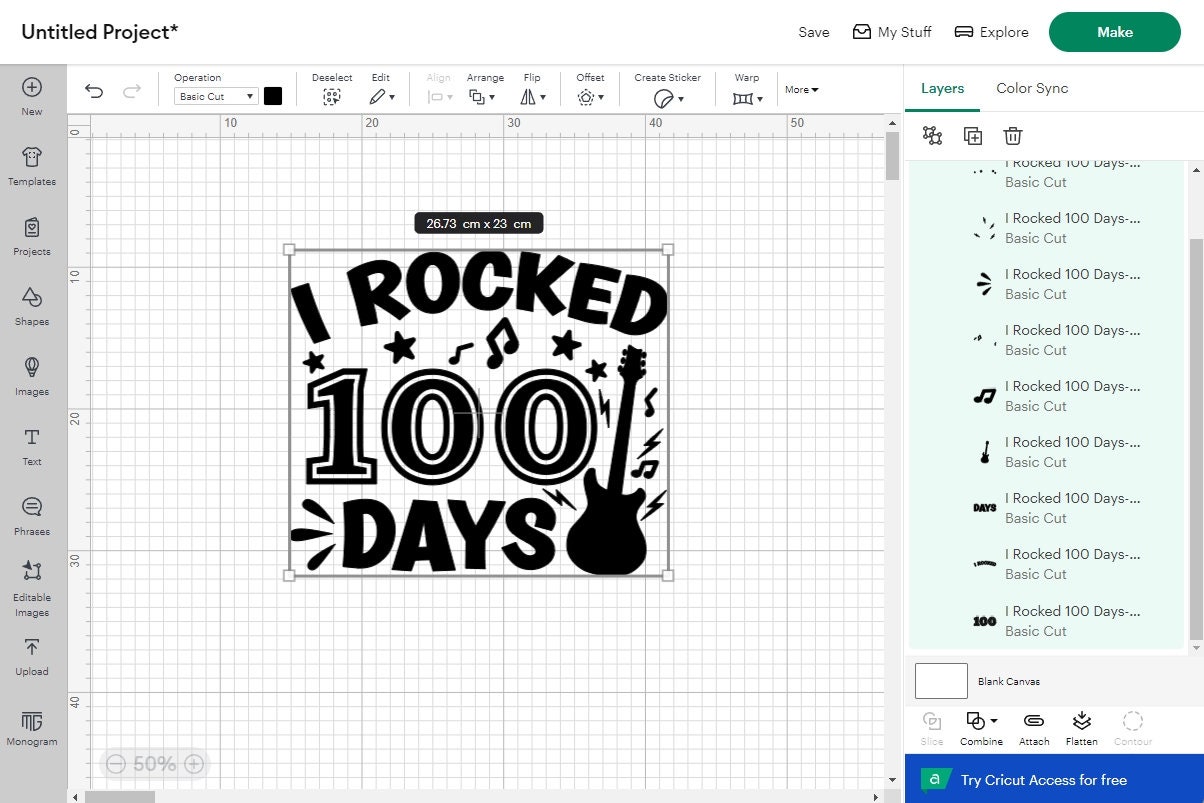Click the Save link

point(813,32)
